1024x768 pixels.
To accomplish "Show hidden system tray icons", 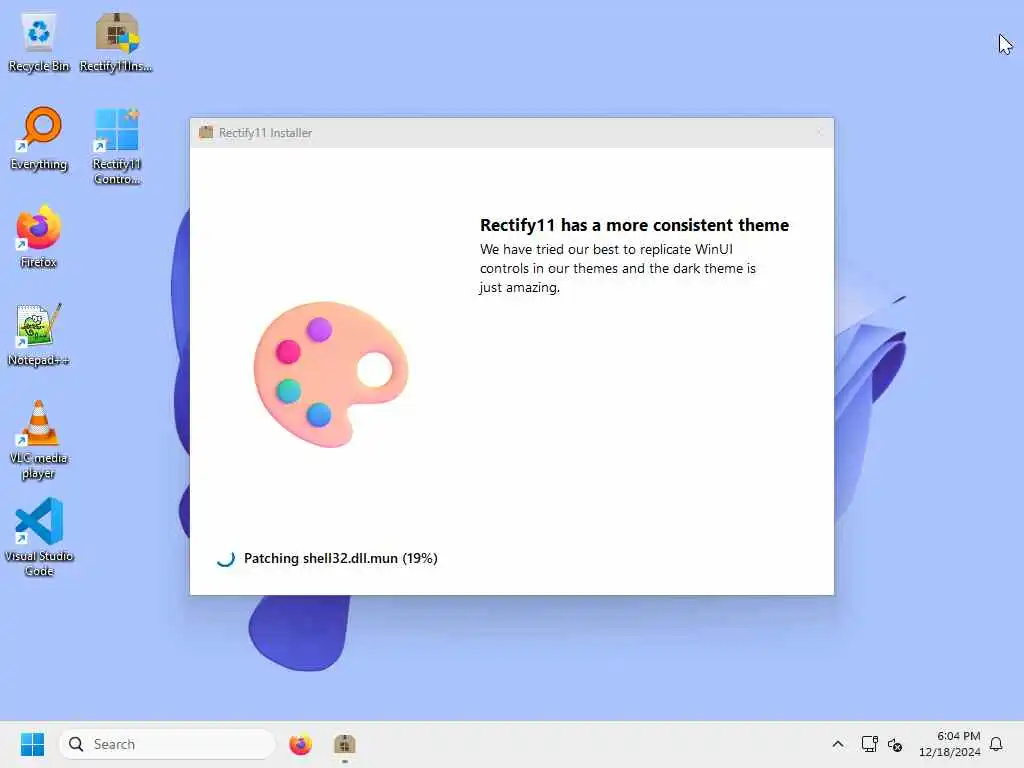I will point(838,744).
